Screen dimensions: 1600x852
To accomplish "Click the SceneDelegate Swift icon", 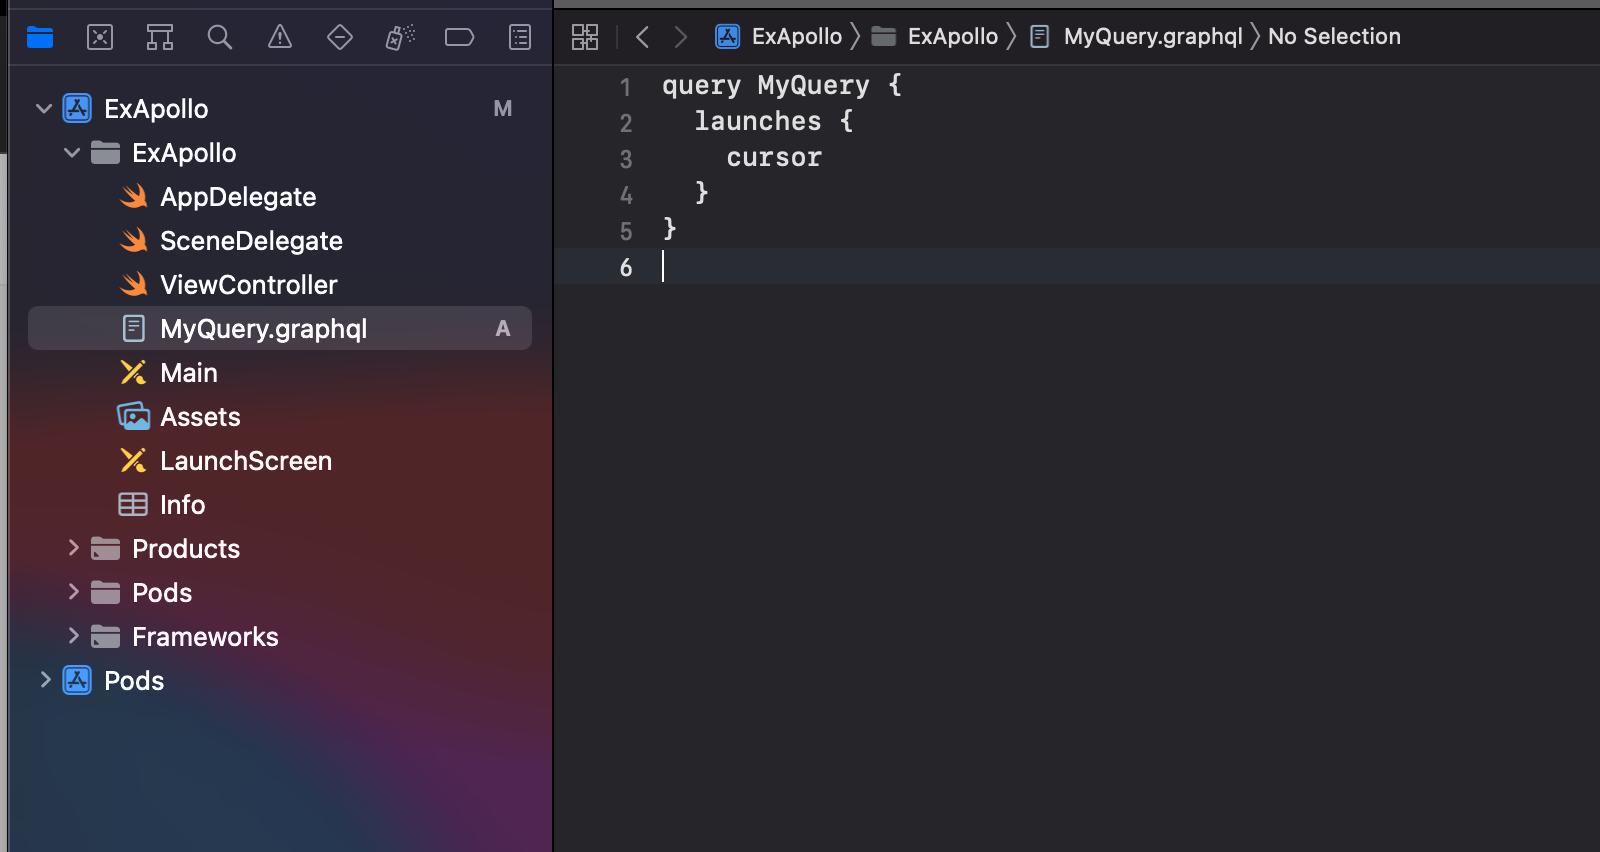I will pyautogui.click(x=134, y=240).
